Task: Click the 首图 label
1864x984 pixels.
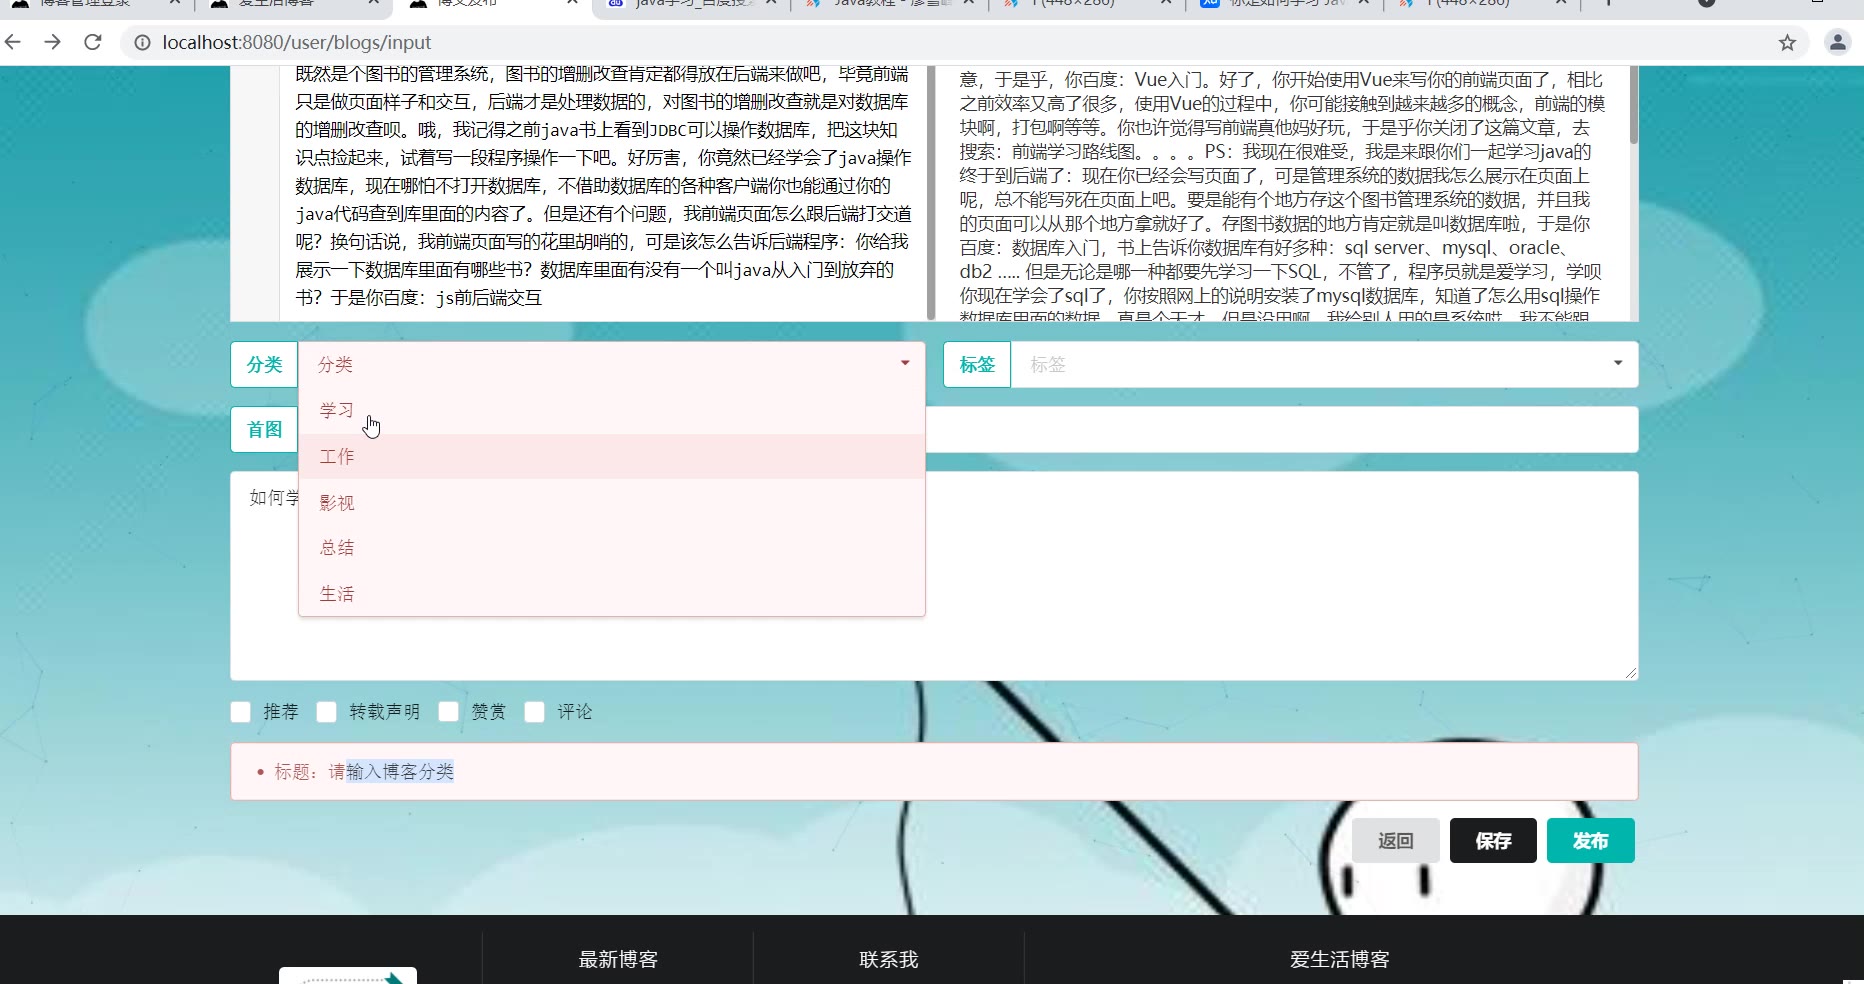Action: 264,430
